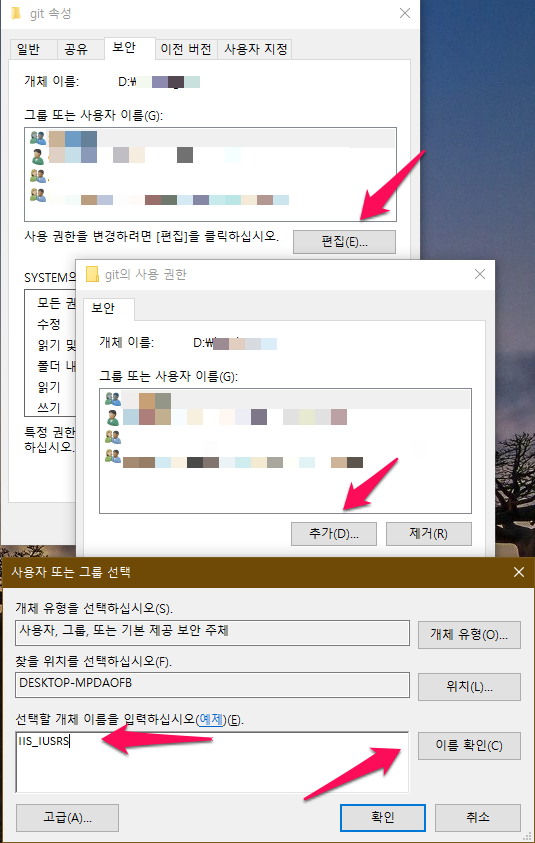The image size is (535, 843).
Task: Select the single-user icon in permissions dialog user list
Action: 113,418
